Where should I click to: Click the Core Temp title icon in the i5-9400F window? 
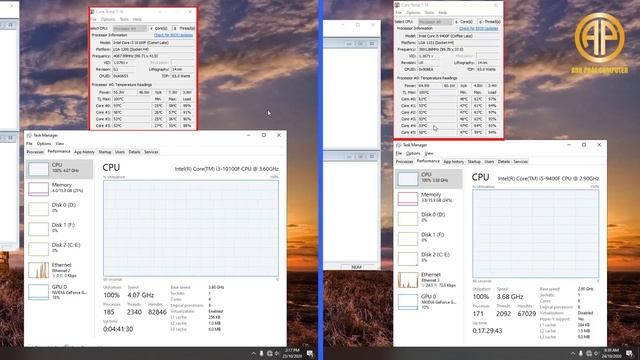point(397,5)
